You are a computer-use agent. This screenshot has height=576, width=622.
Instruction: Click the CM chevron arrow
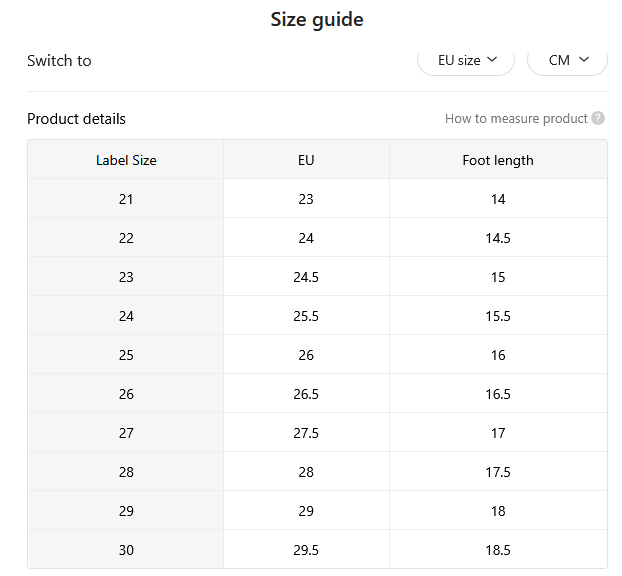[584, 60]
